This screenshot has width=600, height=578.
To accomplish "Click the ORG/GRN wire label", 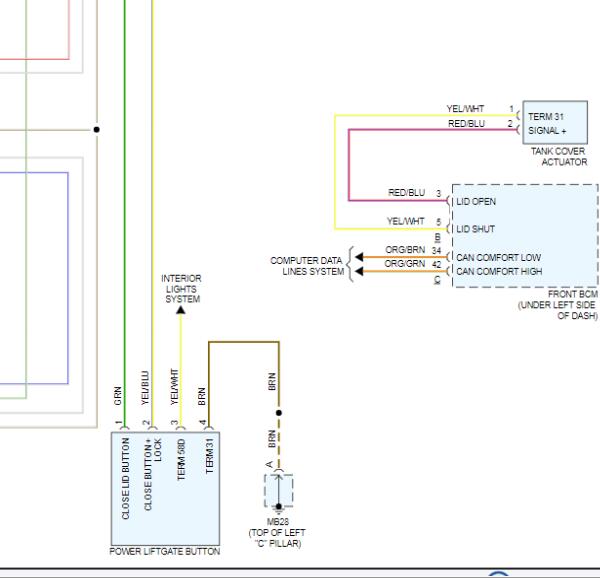I will pos(405,263).
